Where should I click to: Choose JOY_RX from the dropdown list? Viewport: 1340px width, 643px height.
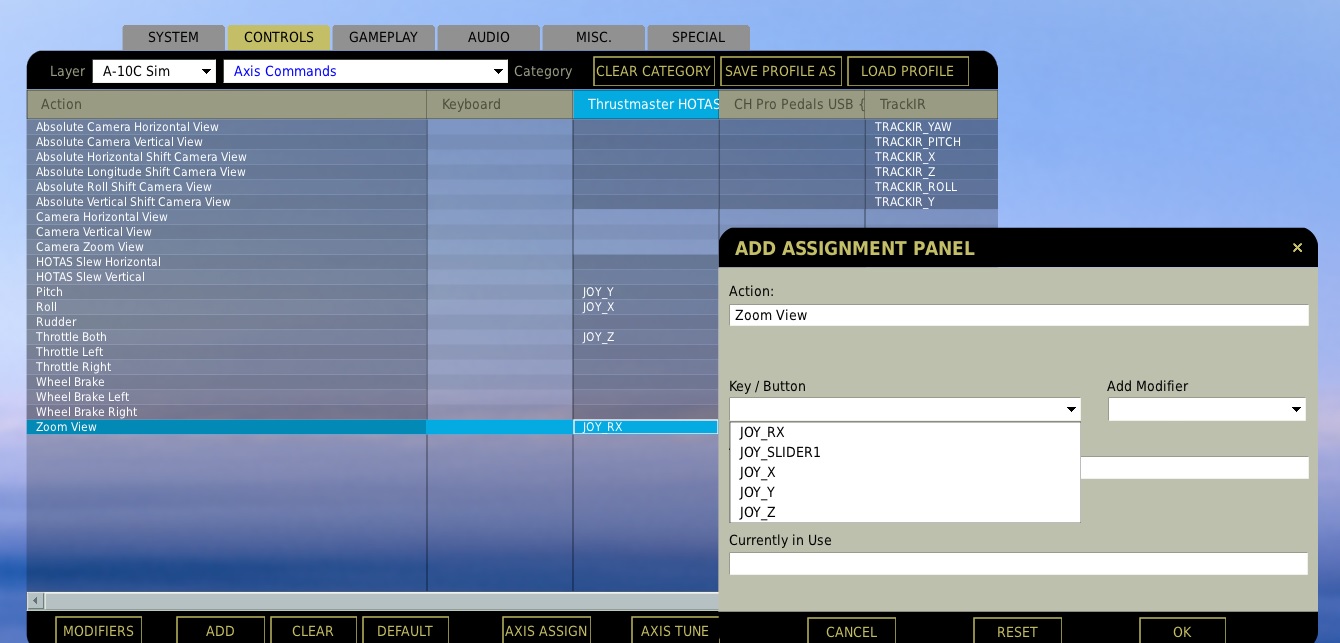[x=905, y=432]
